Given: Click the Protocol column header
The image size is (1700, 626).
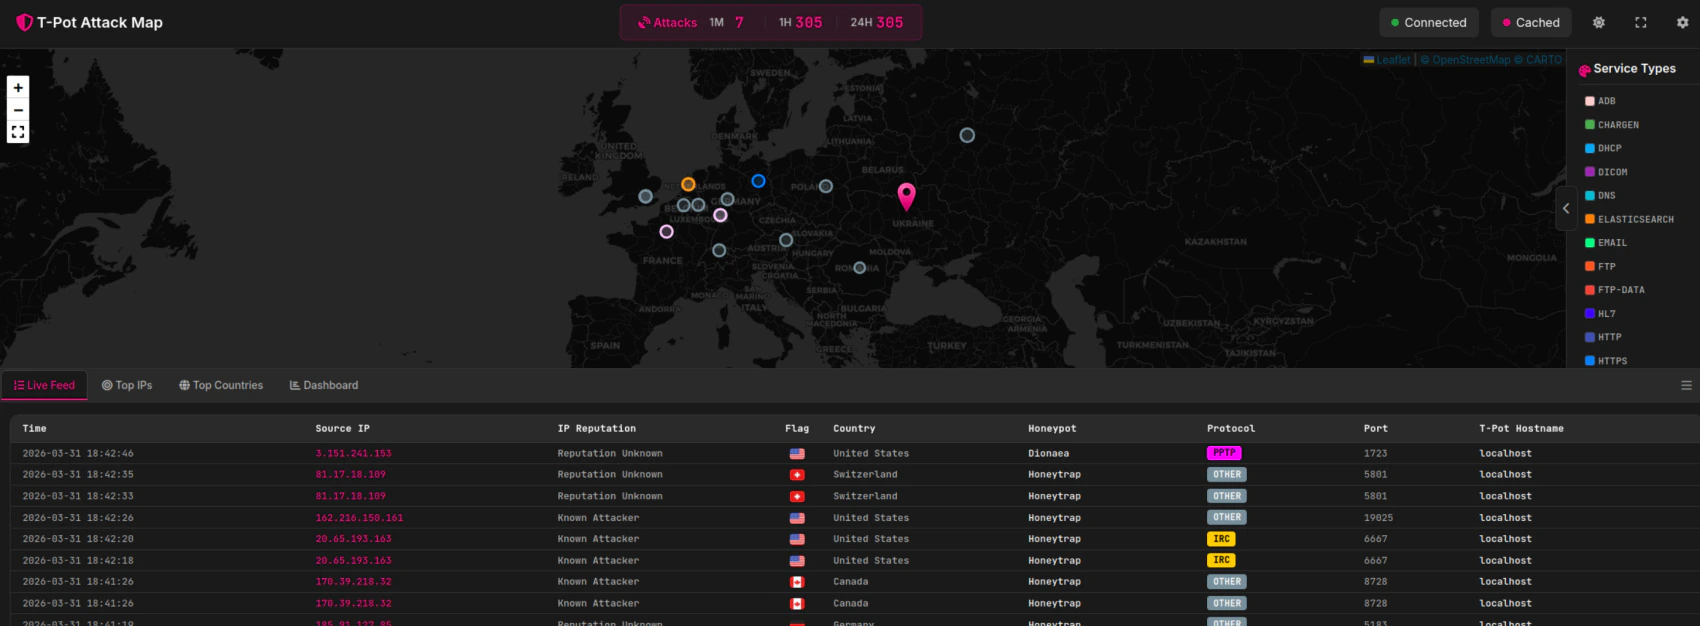Looking at the screenshot, I should click(1231, 429).
